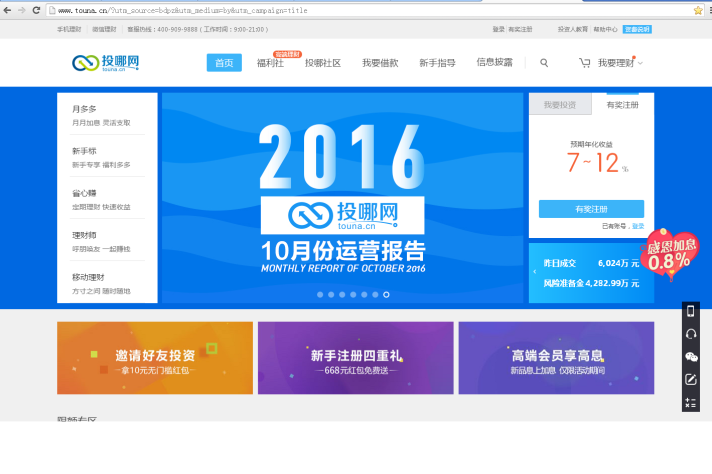The height and width of the screenshot is (474, 712).
Task: Select the first carousel dot
Action: [x=320, y=295]
